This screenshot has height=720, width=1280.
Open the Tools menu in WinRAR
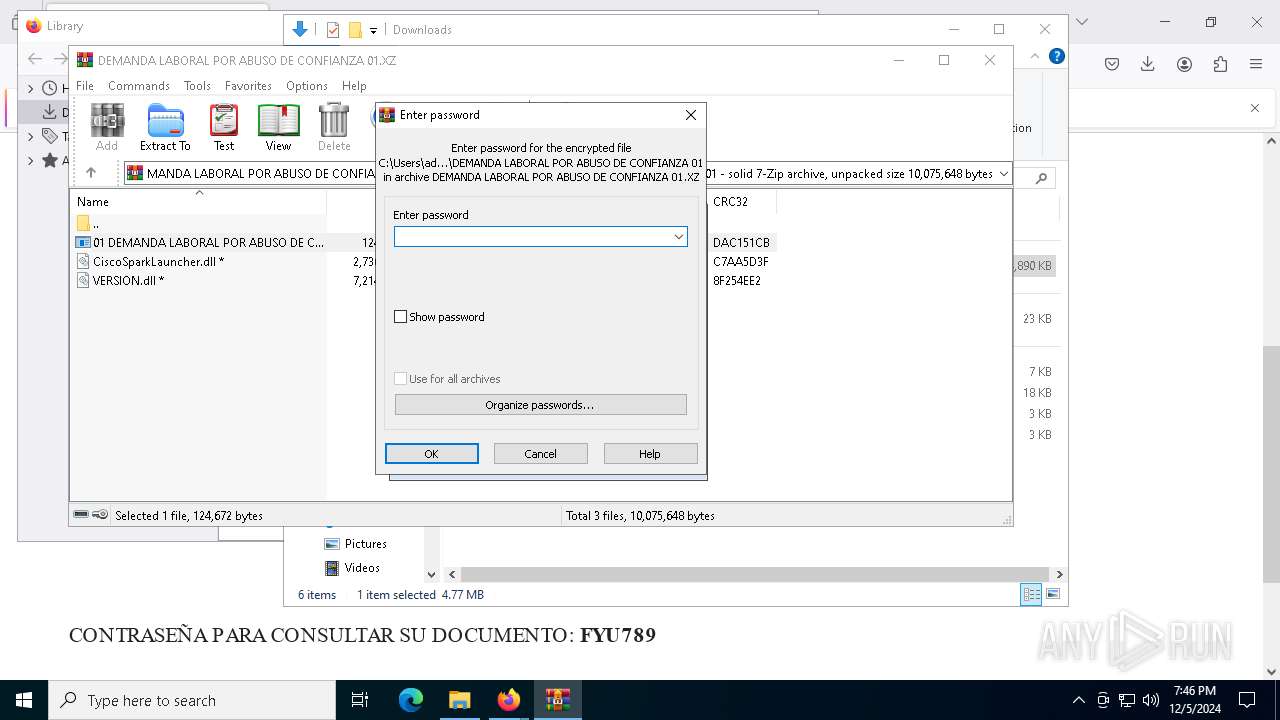coord(197,86)
